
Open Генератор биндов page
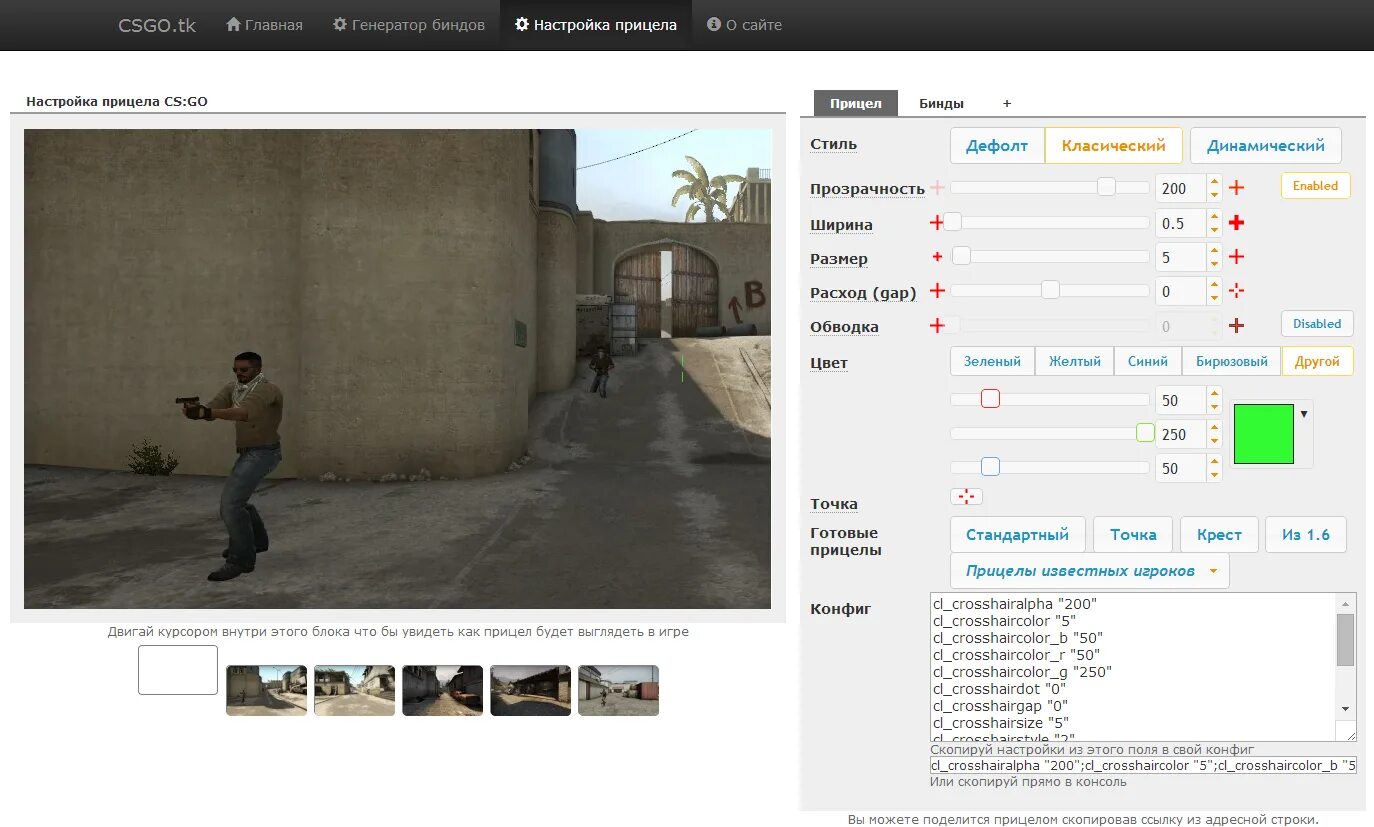pos(408,24)
